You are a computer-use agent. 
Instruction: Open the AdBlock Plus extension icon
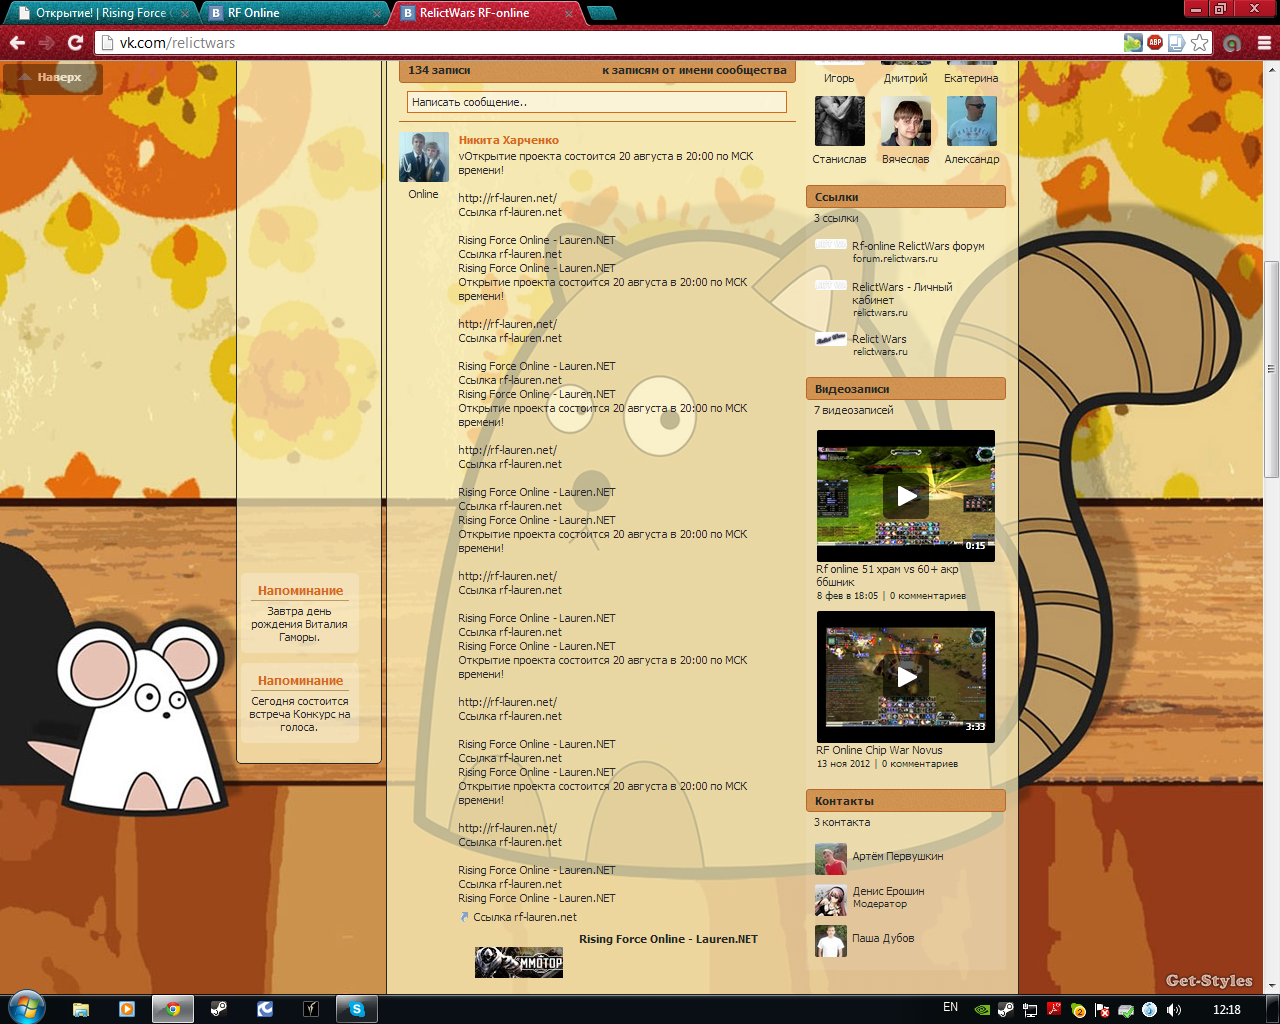point(1155,42)
